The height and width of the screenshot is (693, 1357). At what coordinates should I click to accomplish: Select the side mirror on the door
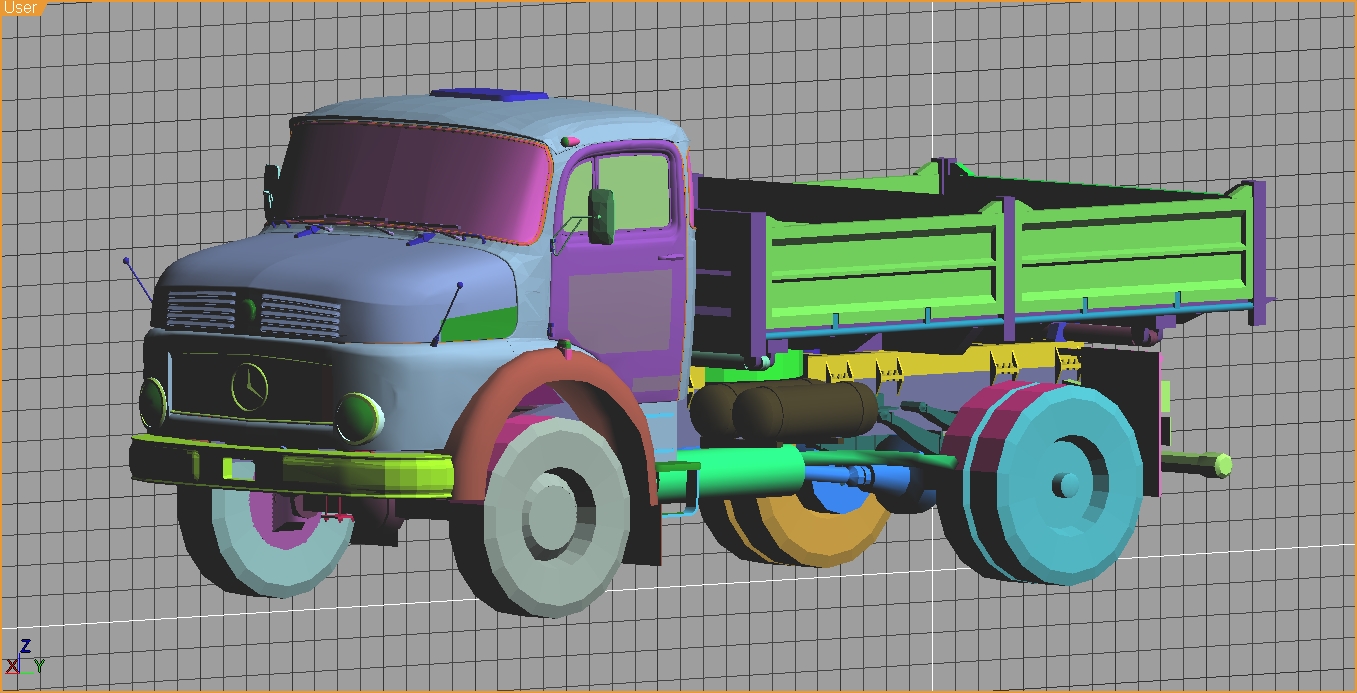click(600, 215)
